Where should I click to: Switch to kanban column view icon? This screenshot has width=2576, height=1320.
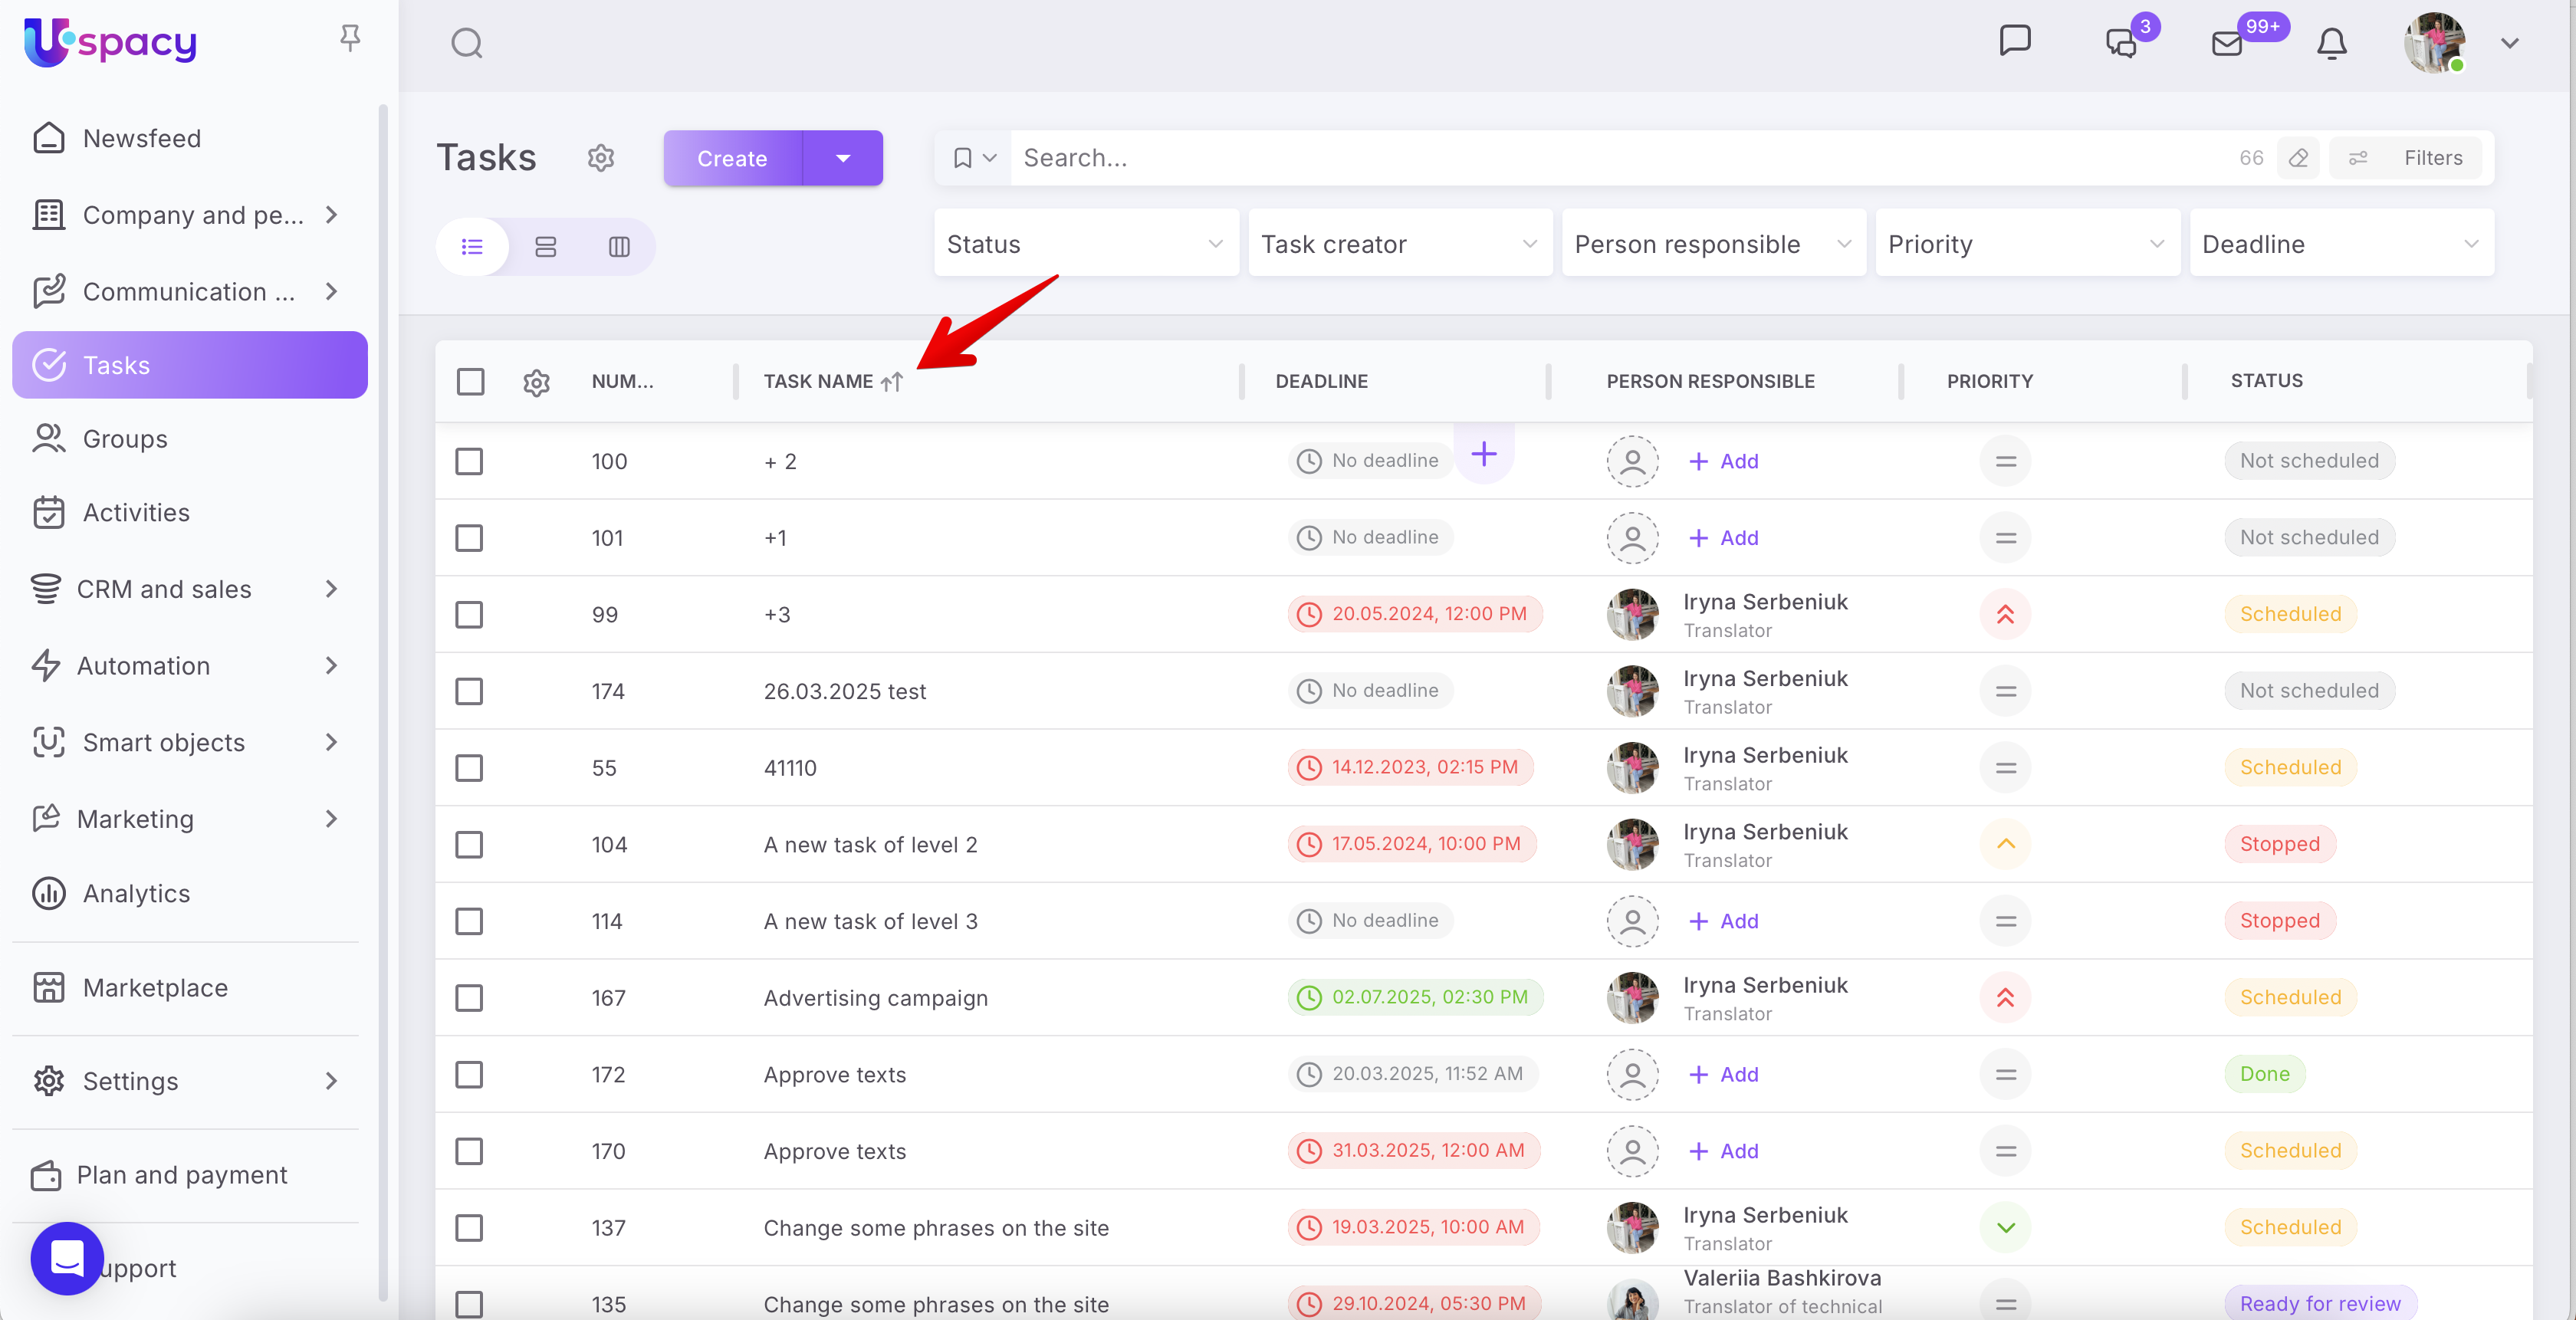point(619,246)
